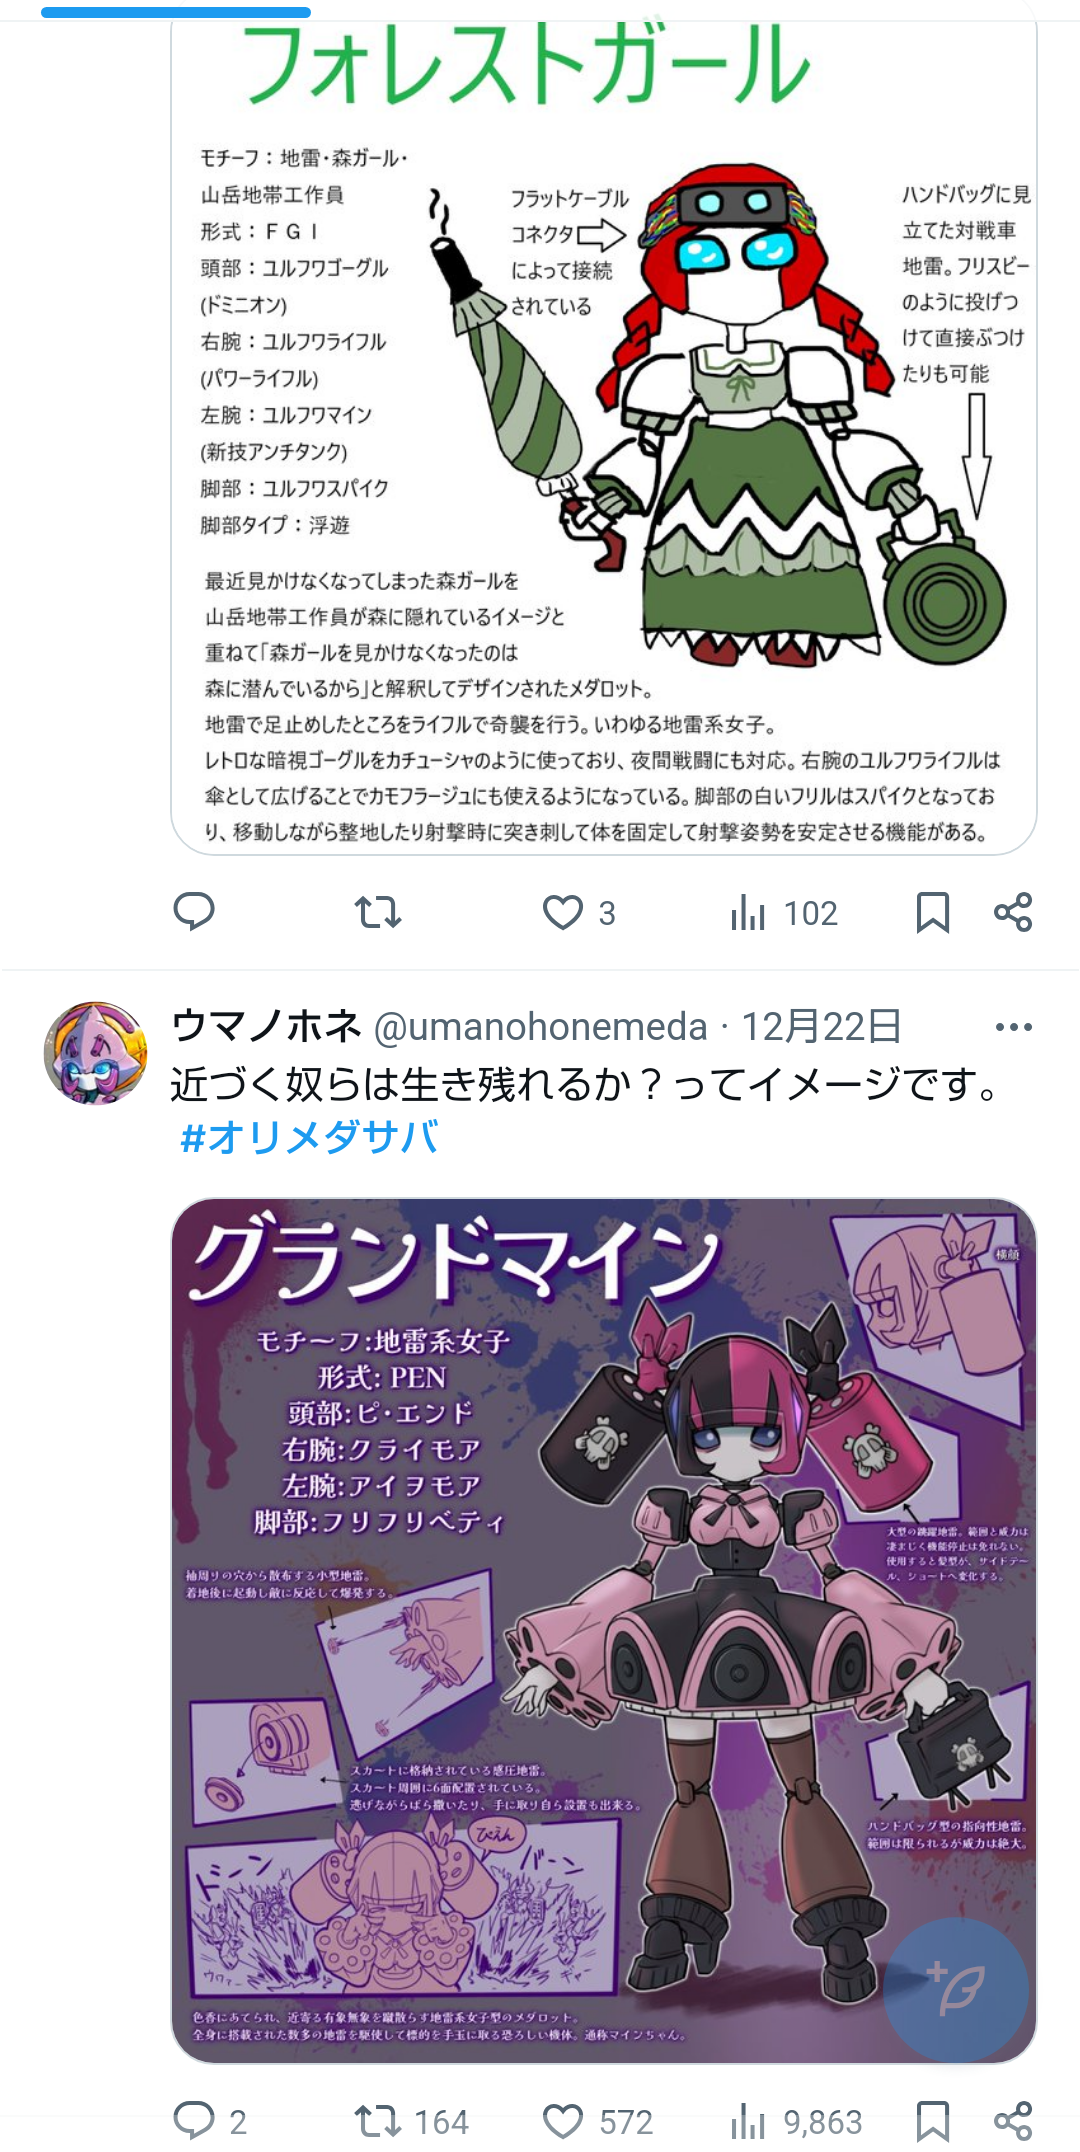Image resolution: width=1080 pixels, height=2152 pixels.
Task: Bookmark the Forest Girl tweet
Action: point(932,912)
